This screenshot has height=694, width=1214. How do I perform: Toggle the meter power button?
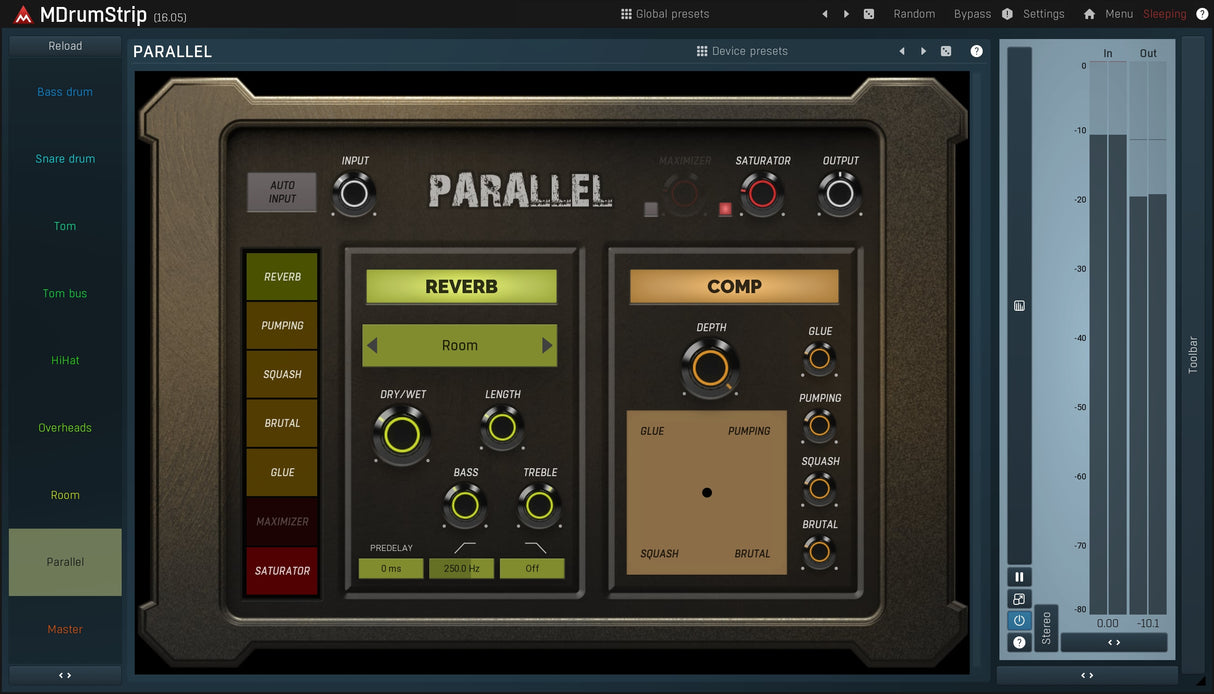pos(1019,620)
